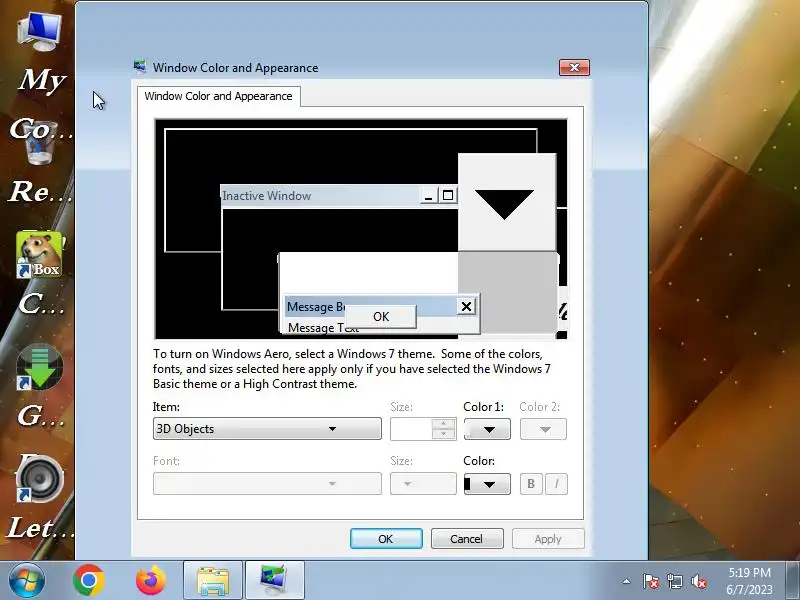This screenshot has width=800, height=600.
Task: Select the My Computer desktop icon
Action: point(40,32)
